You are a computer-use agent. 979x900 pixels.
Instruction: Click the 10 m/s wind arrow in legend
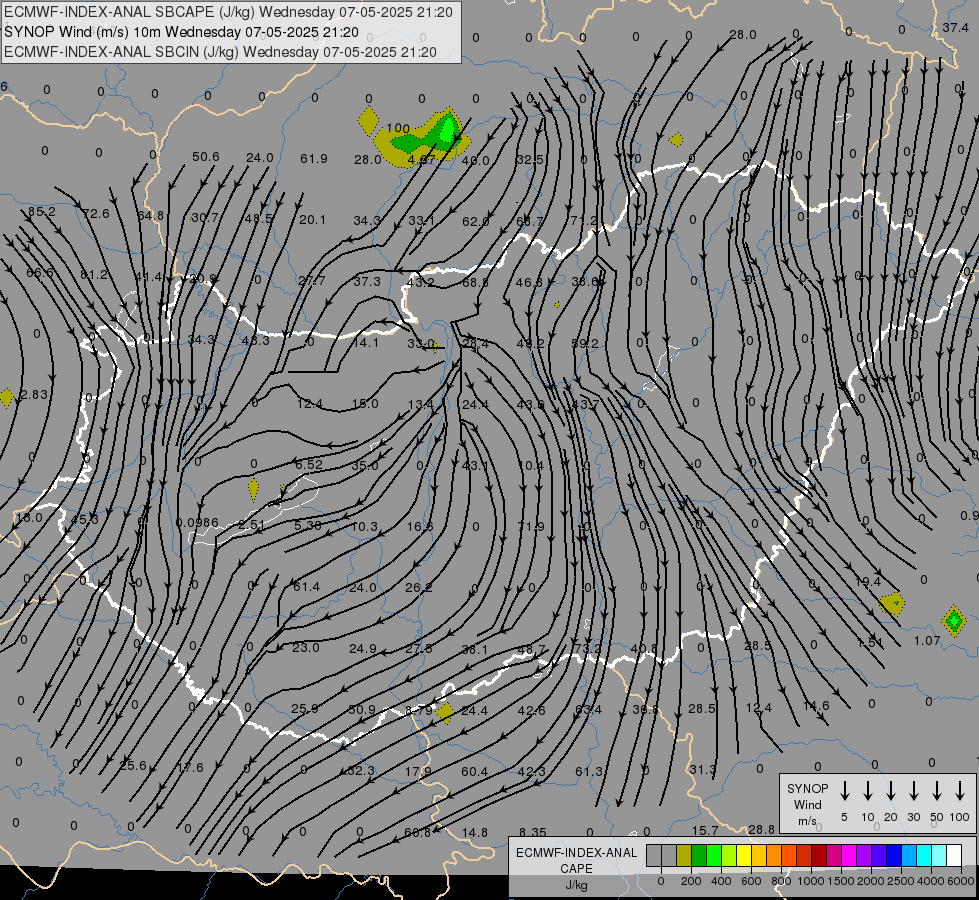pos(868,791)
